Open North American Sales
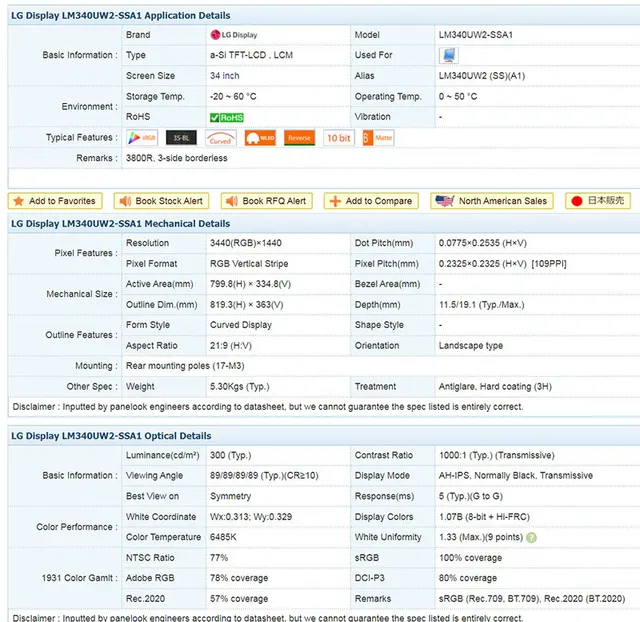The width and height of the screenshot is (640, 622). [x=492, y=201]
